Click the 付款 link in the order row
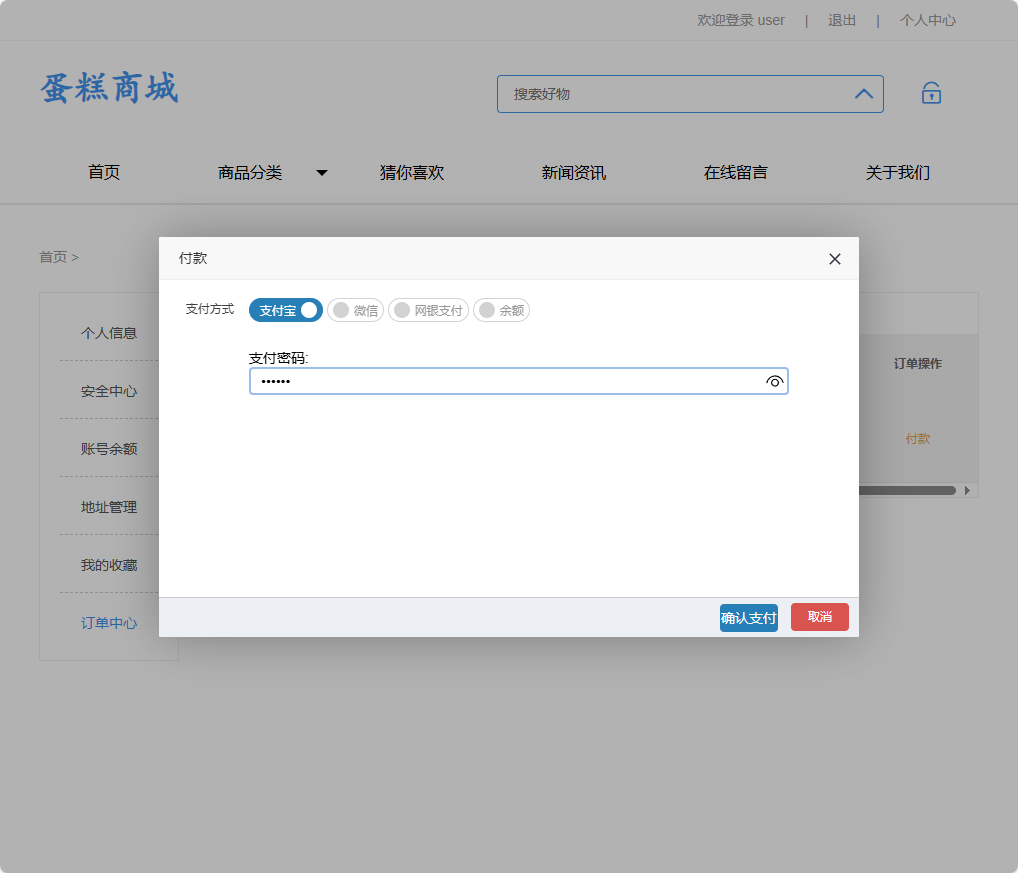The width and height of the screenshot is (1018, 873). tap(917, 438)
